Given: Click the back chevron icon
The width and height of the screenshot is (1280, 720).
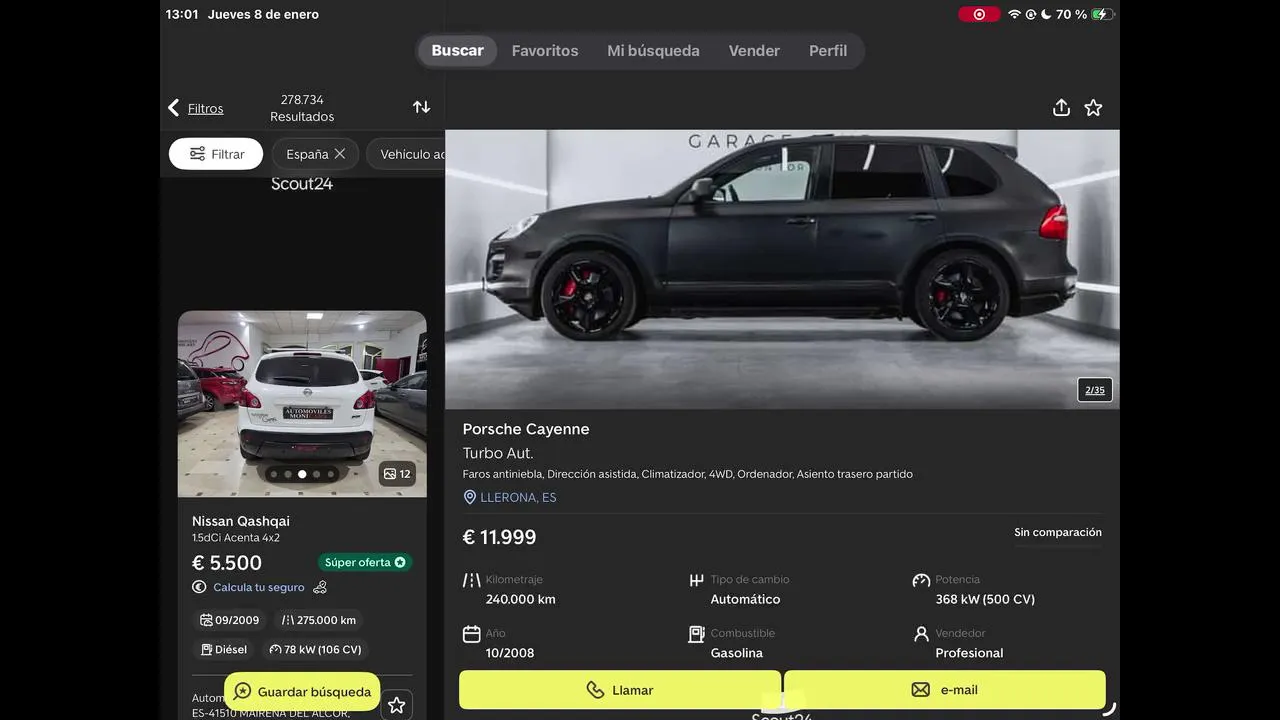Looking at the screenshot, I should tap(173, 108).
